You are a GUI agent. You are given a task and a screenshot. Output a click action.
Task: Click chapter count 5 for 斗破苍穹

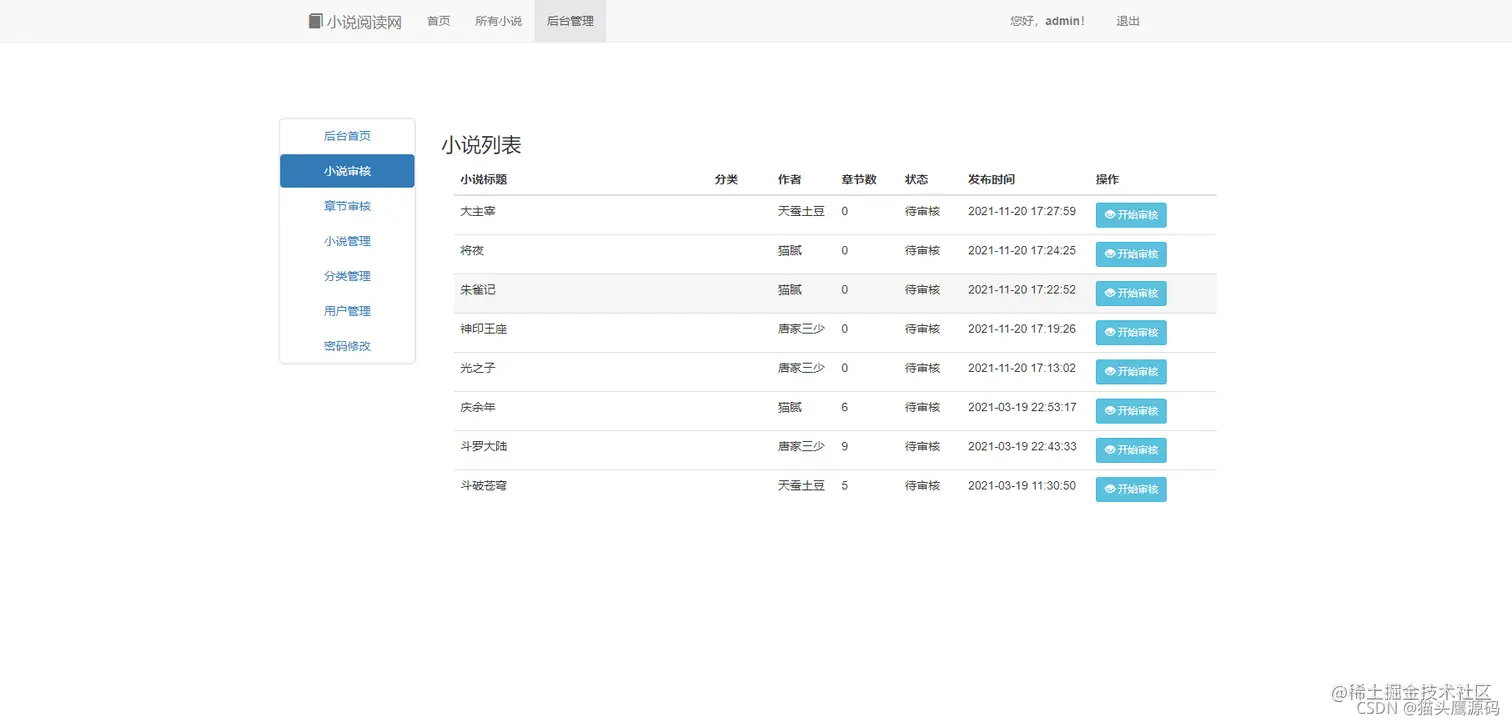pyautogui.click(x=845, y=485)
